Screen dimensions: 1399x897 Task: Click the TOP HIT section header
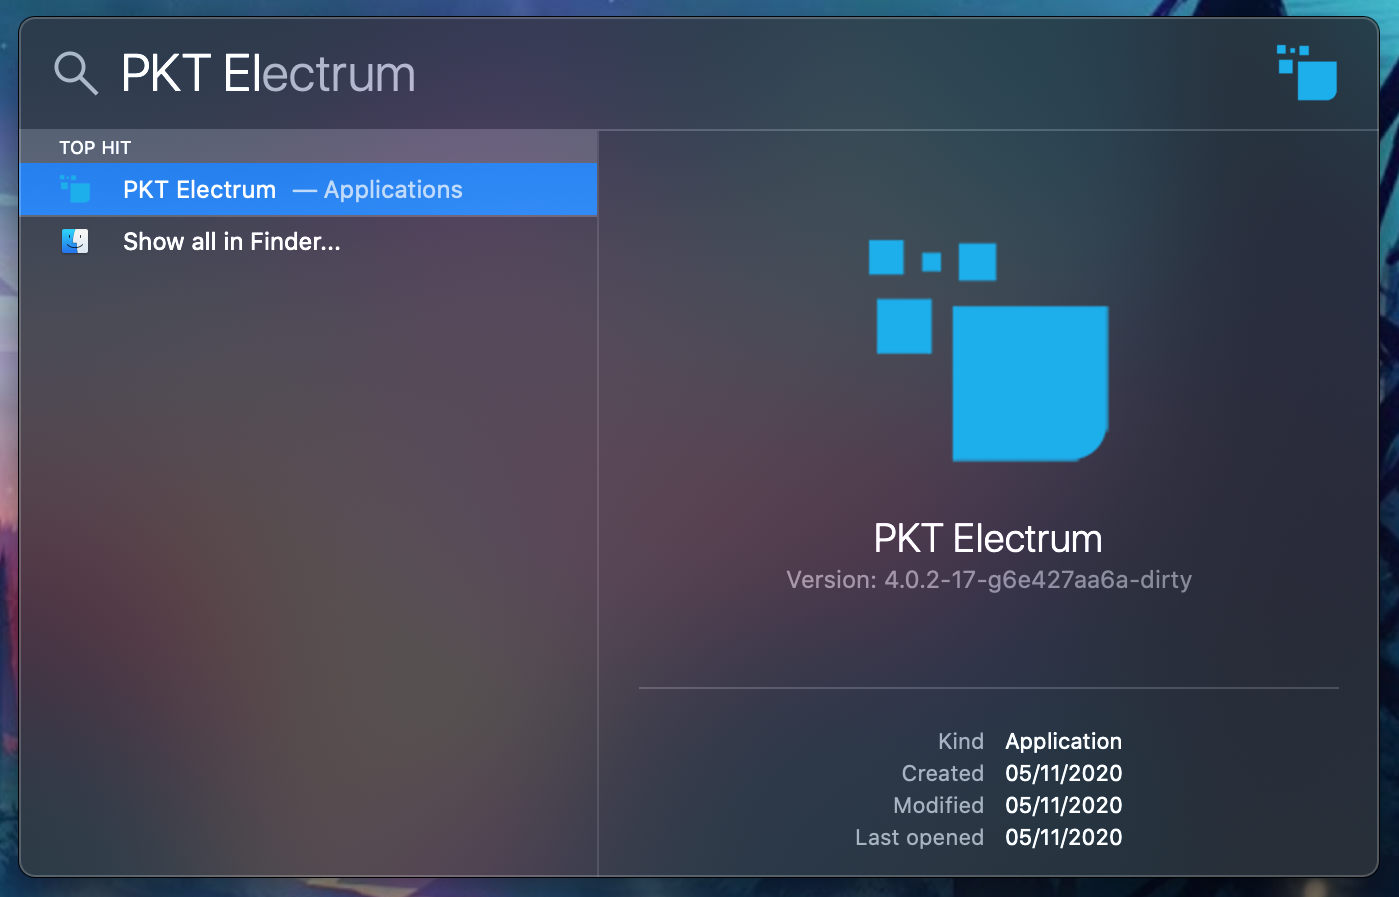(x=96, y=147)
